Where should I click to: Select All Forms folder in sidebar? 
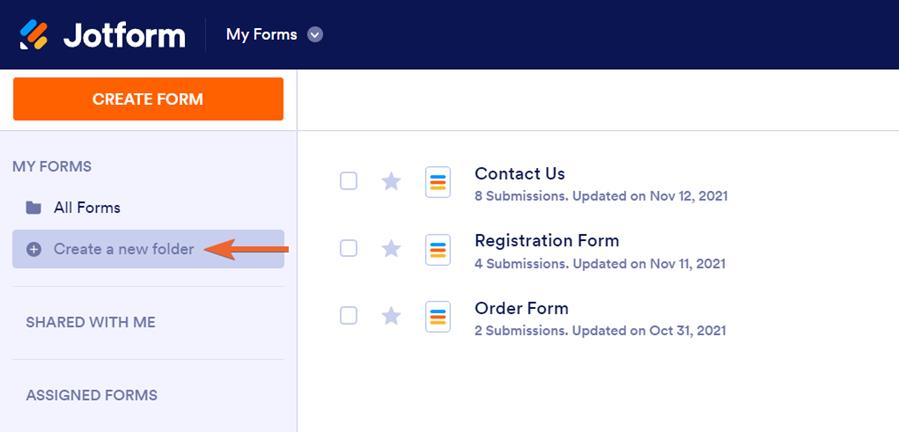tap(86, 208)
